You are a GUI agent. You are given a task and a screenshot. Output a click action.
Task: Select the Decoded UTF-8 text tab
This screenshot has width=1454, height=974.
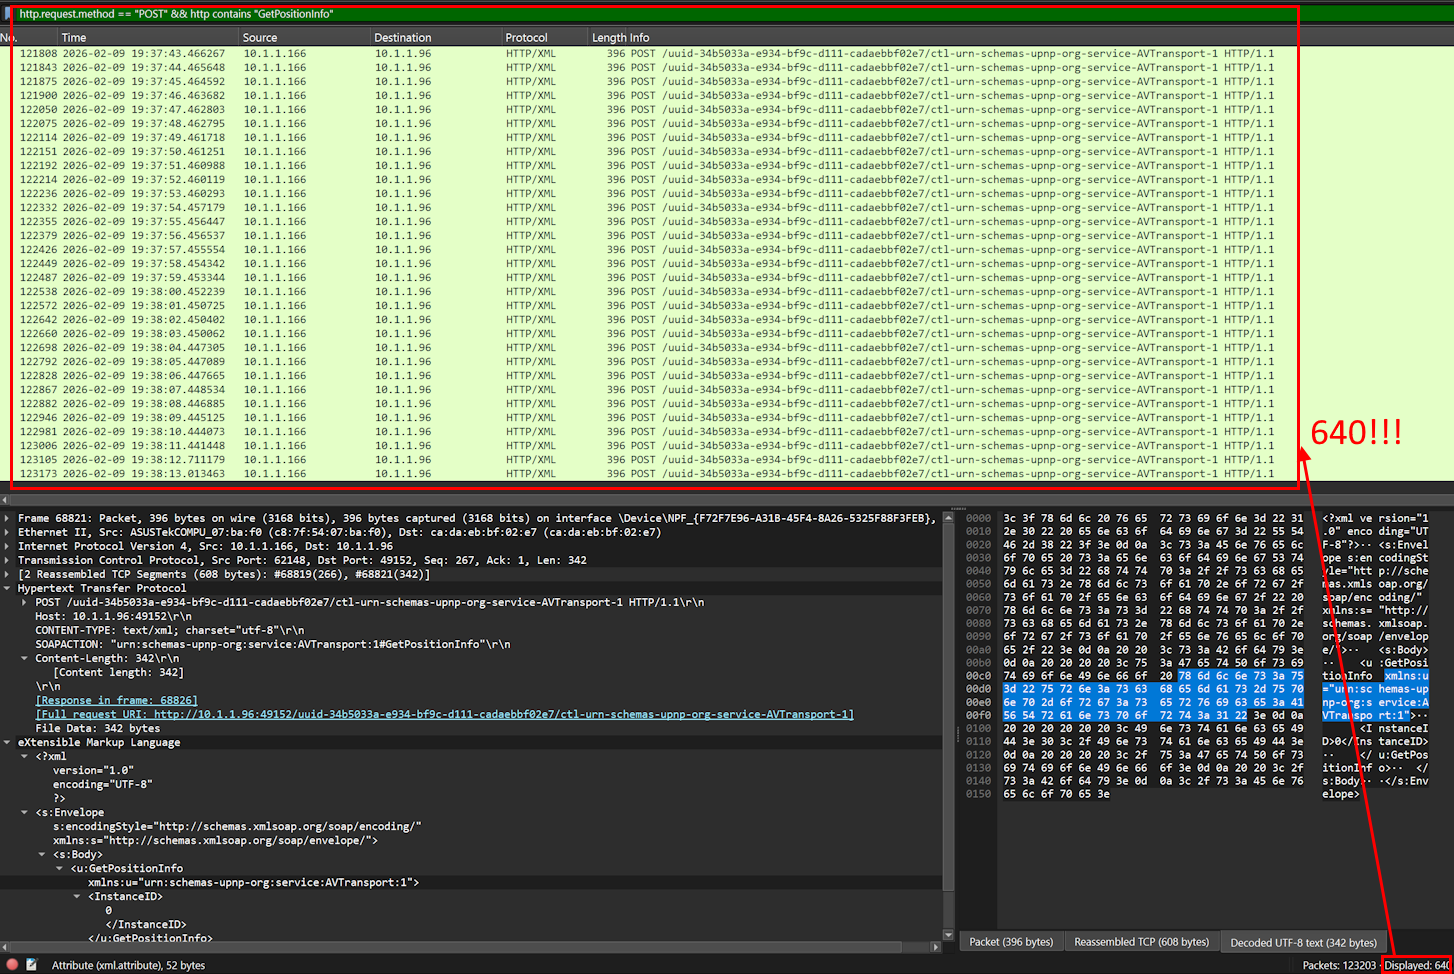(x=1303, y=942)
